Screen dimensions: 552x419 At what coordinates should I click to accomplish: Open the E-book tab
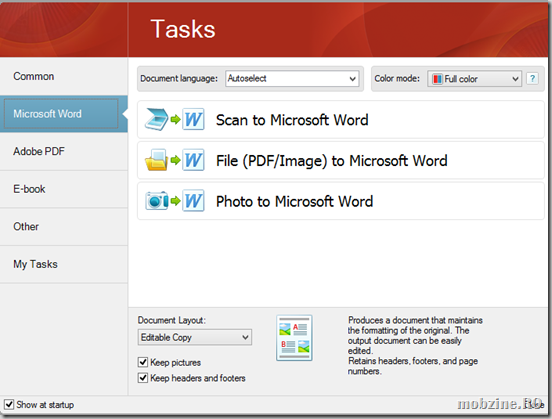point(64,189)
